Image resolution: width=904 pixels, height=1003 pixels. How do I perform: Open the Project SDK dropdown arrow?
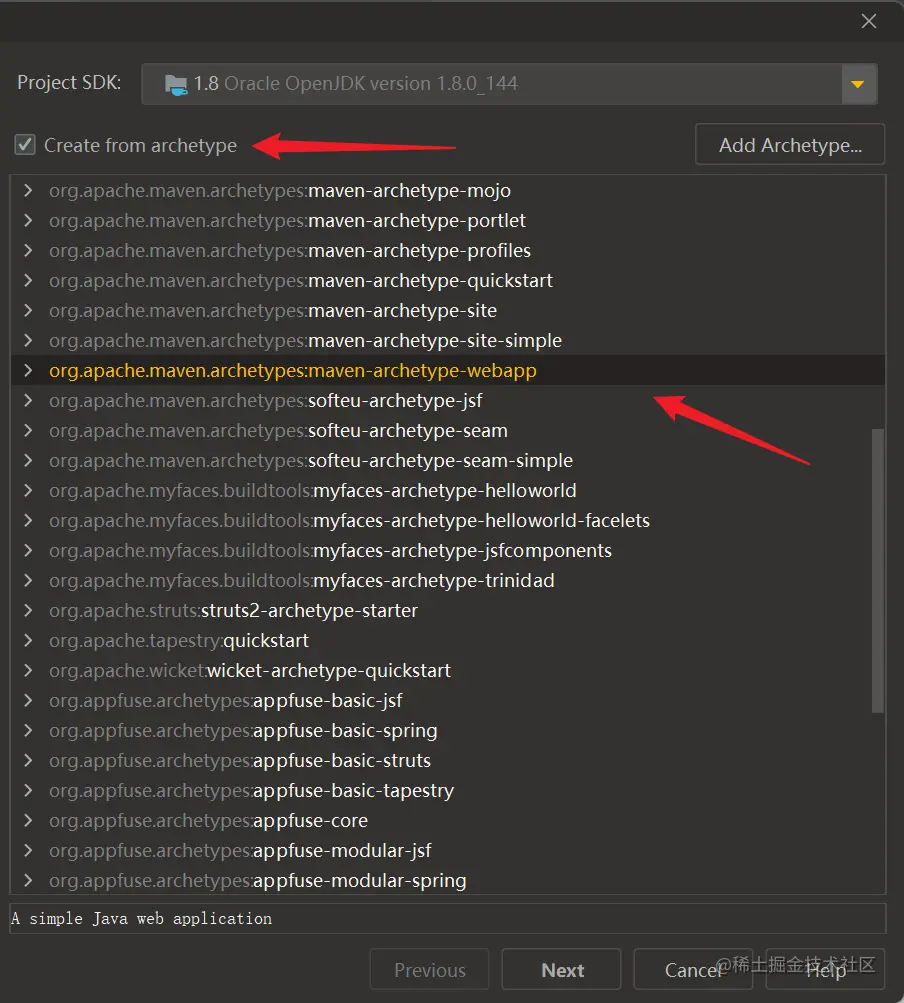click(858, 84)
